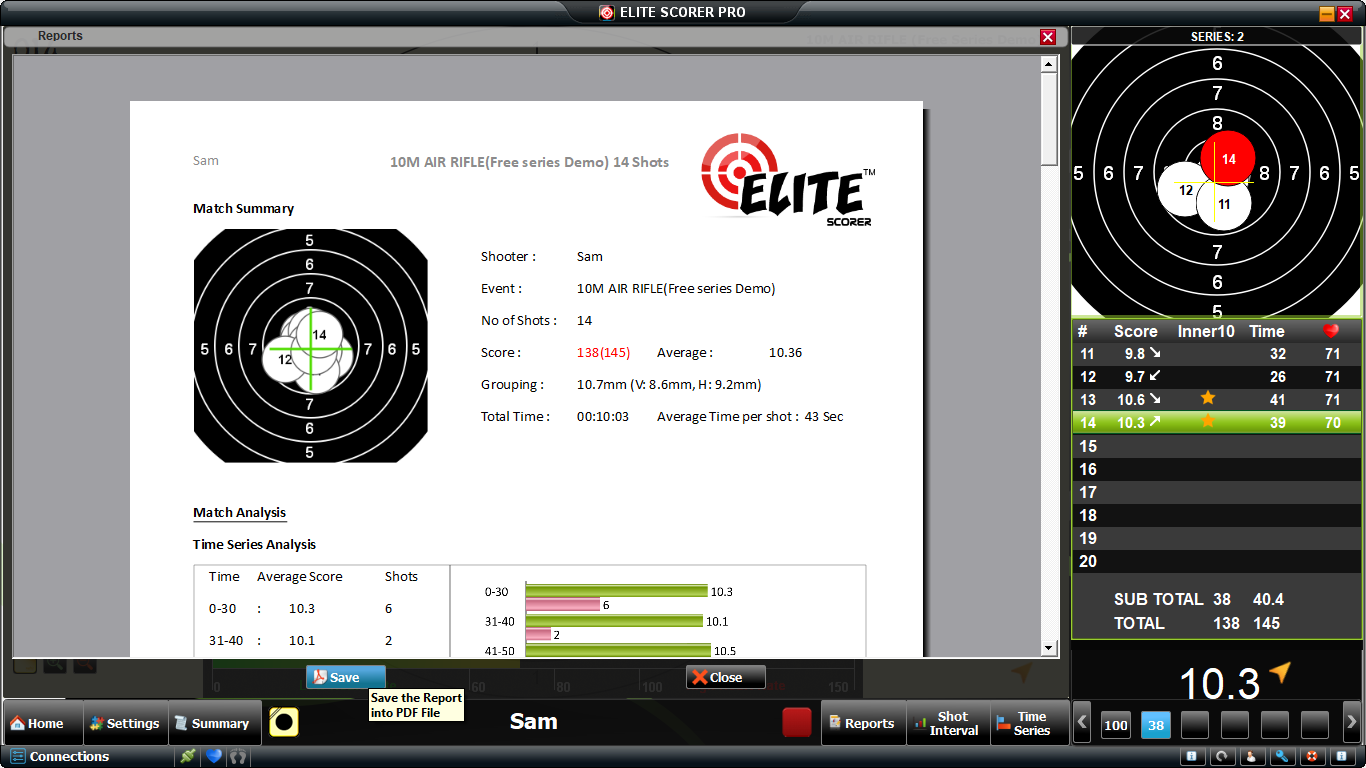The image size is (1366, 768).
Task: Show the Time Series chart
Action: (1029, 723)
